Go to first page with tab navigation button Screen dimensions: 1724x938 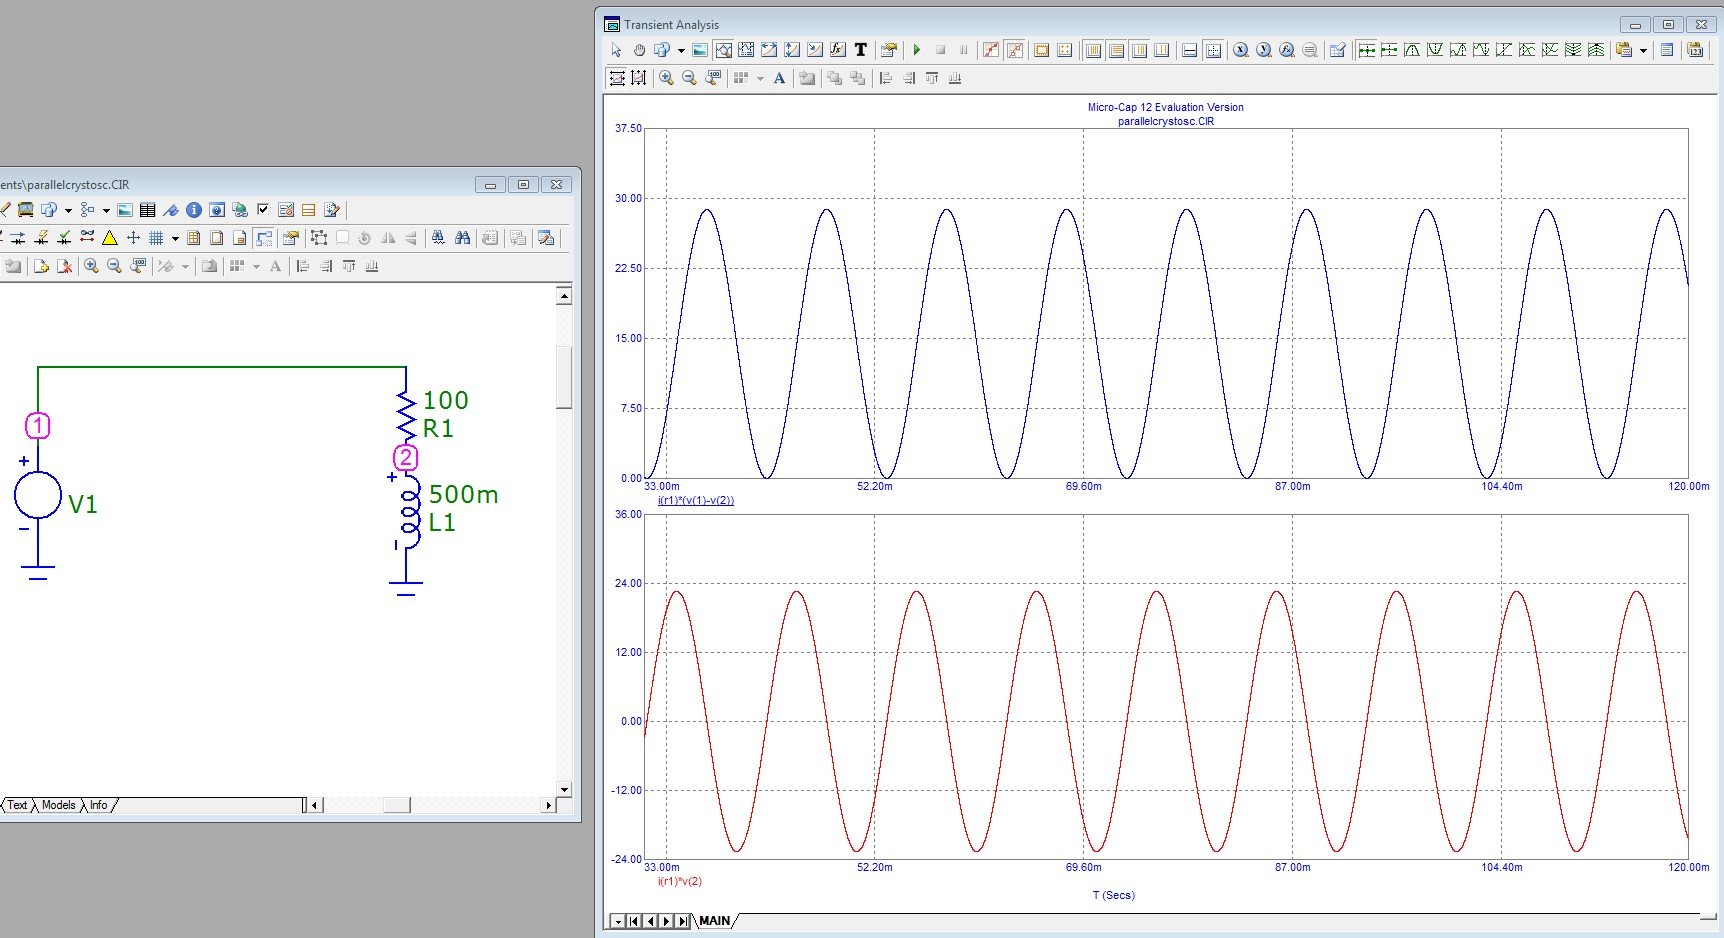click(634, 921)
